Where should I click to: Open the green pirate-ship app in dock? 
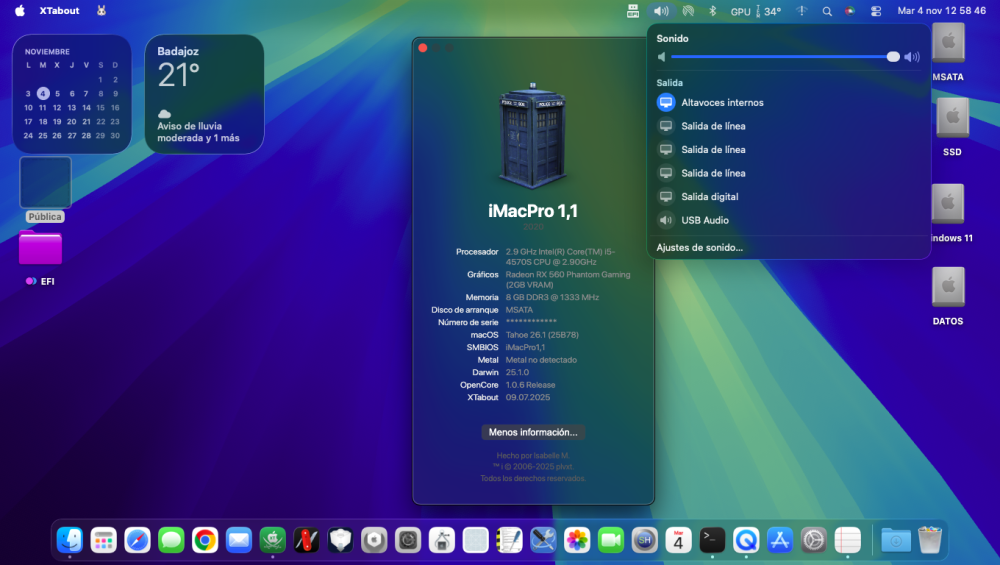tap(272, 540)
